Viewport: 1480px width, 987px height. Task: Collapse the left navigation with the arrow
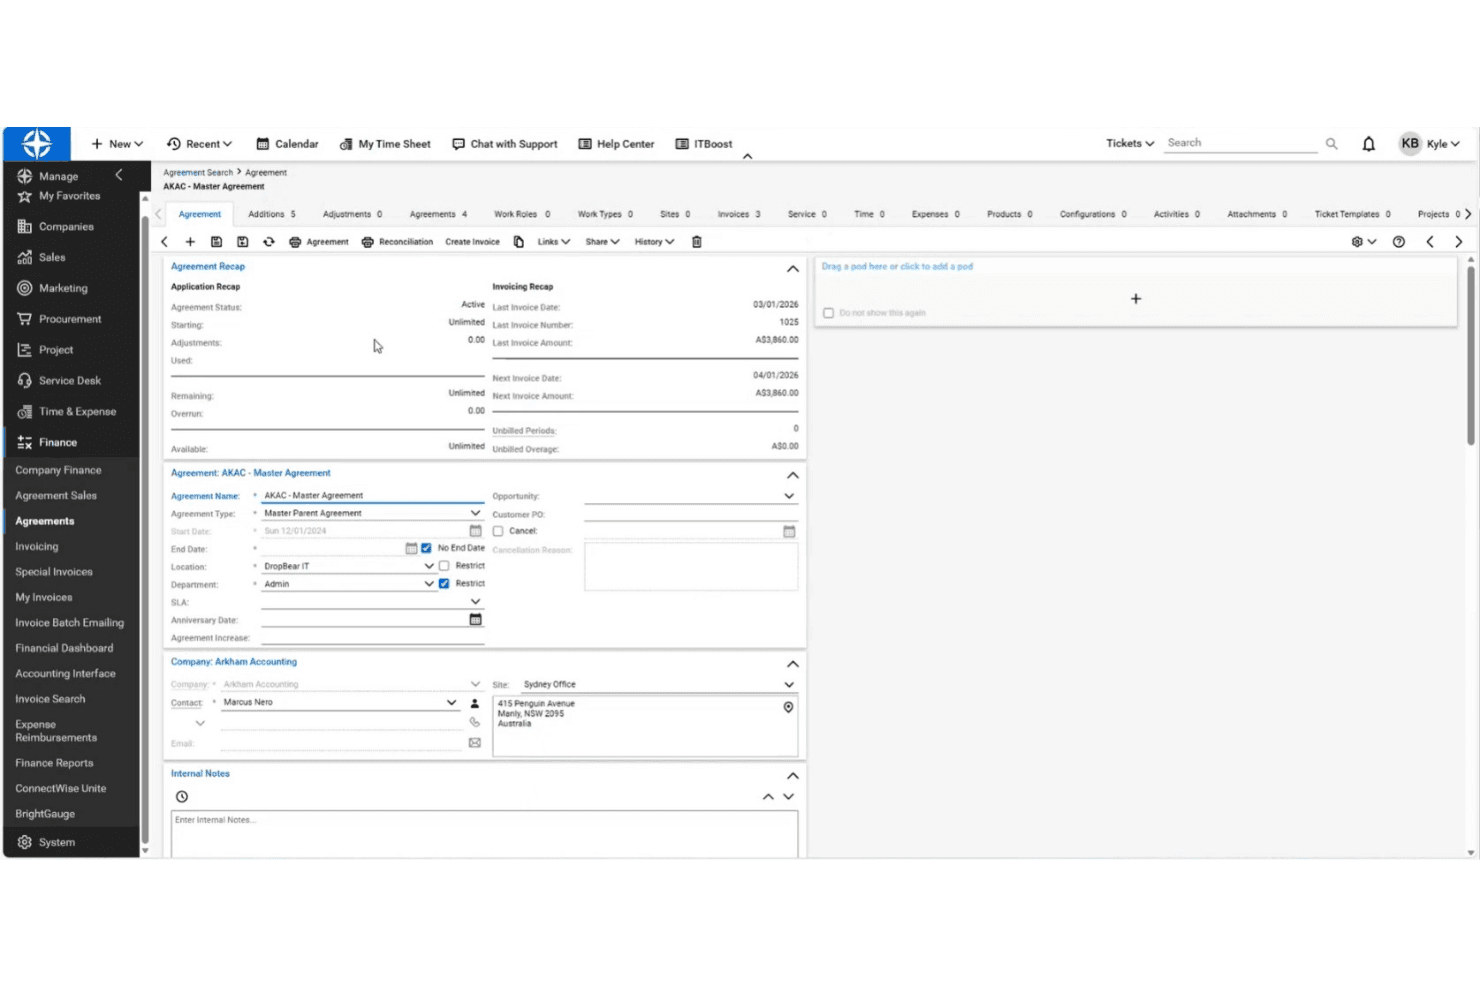click(119, 175)
